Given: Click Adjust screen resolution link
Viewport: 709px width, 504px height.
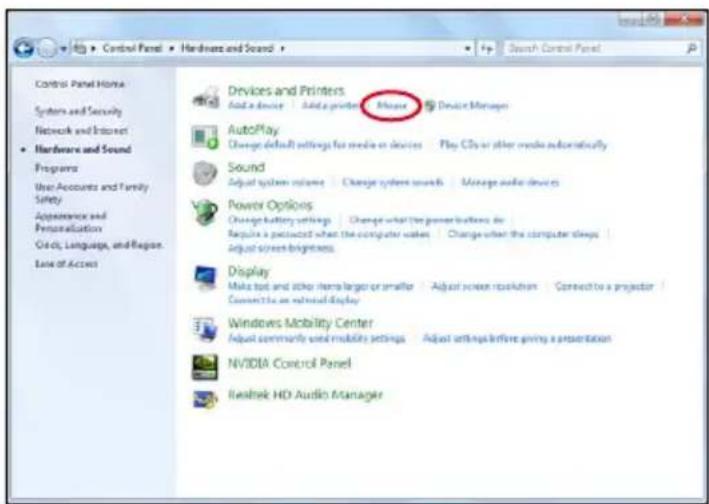Looking at the screenshot, I should [x=484, y=287].
